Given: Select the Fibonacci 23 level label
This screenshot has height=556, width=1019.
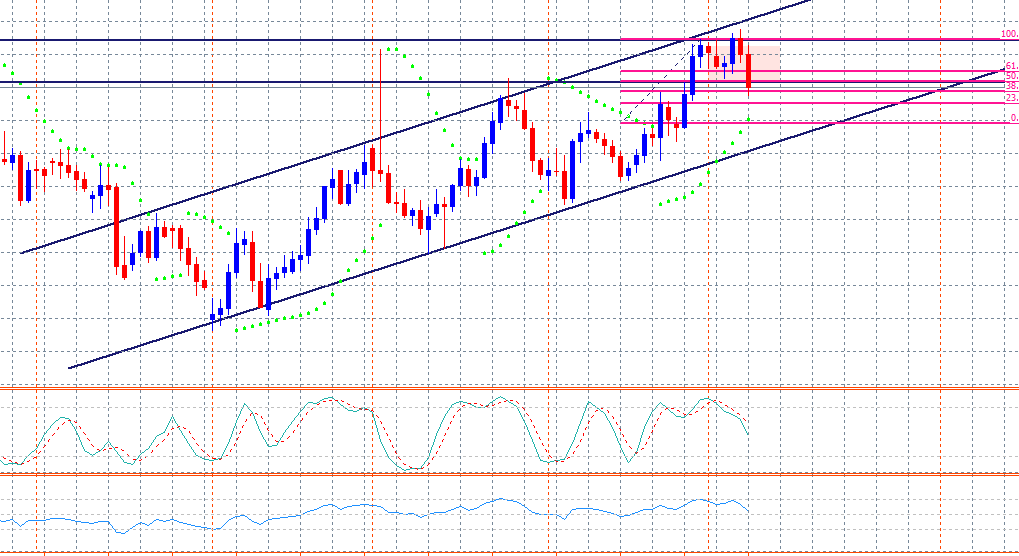Looking at the screenshot, I should [x=1012, y=97].
